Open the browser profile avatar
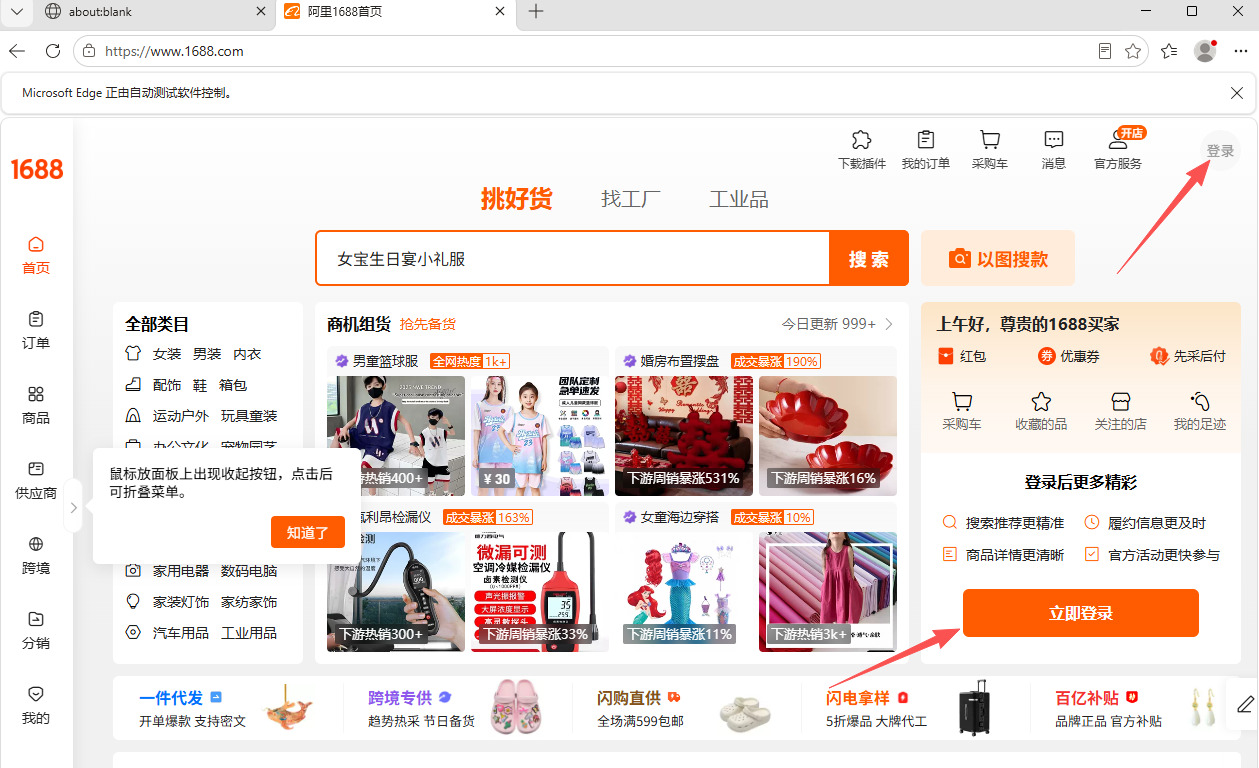 tap(1205, 51)
